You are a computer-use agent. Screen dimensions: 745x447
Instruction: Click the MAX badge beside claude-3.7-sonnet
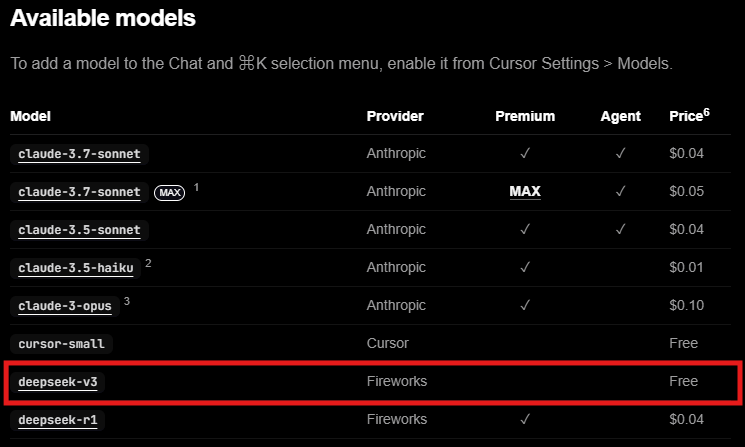point(170,192)
